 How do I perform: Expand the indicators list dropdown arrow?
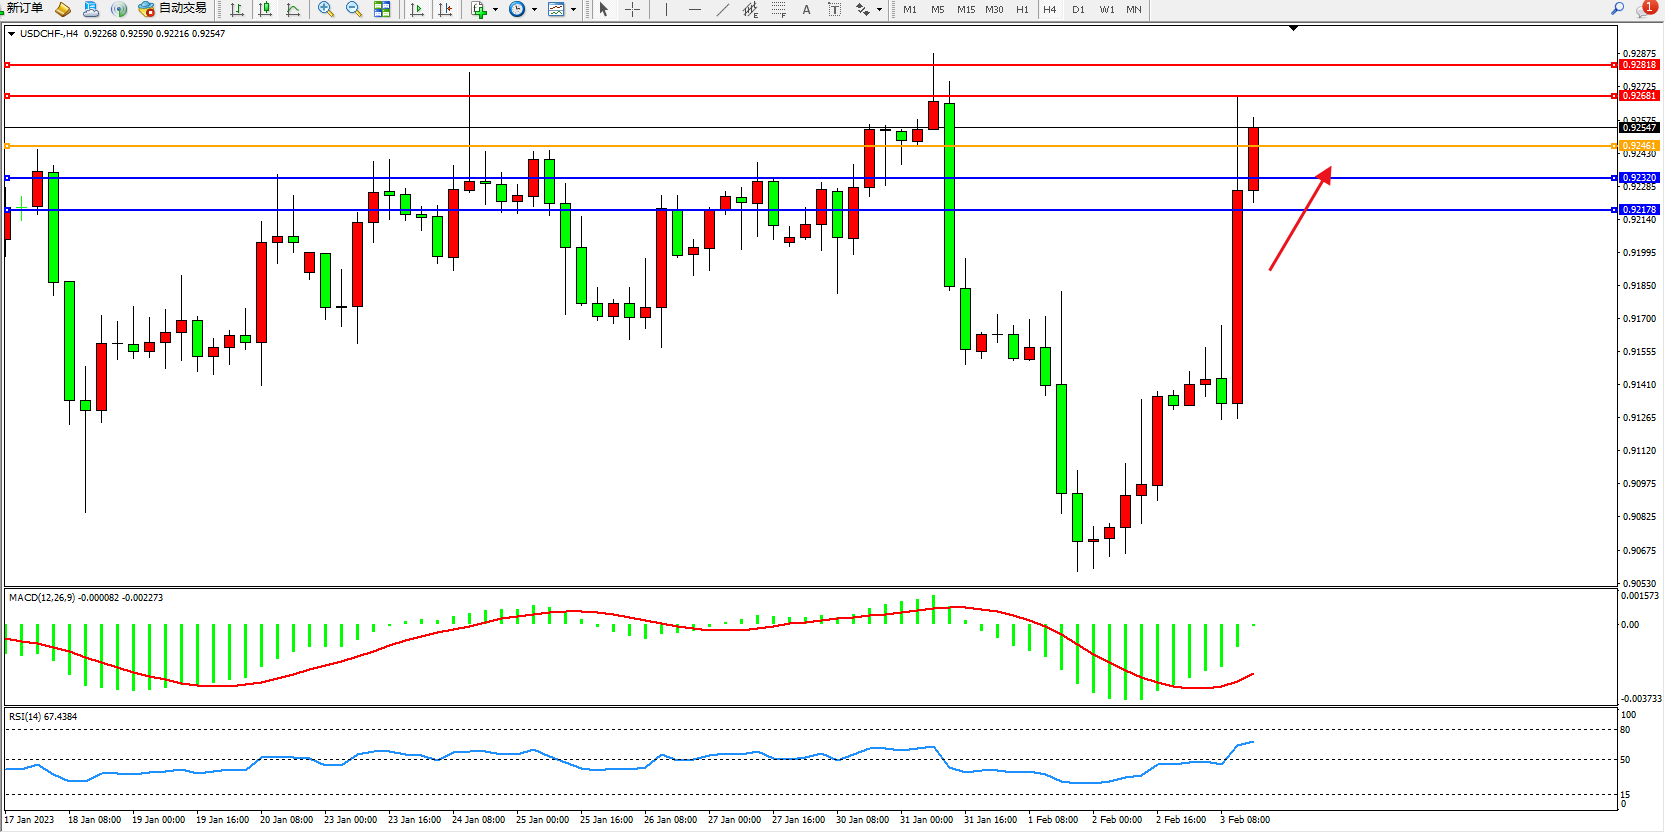[x=496, y=10]
